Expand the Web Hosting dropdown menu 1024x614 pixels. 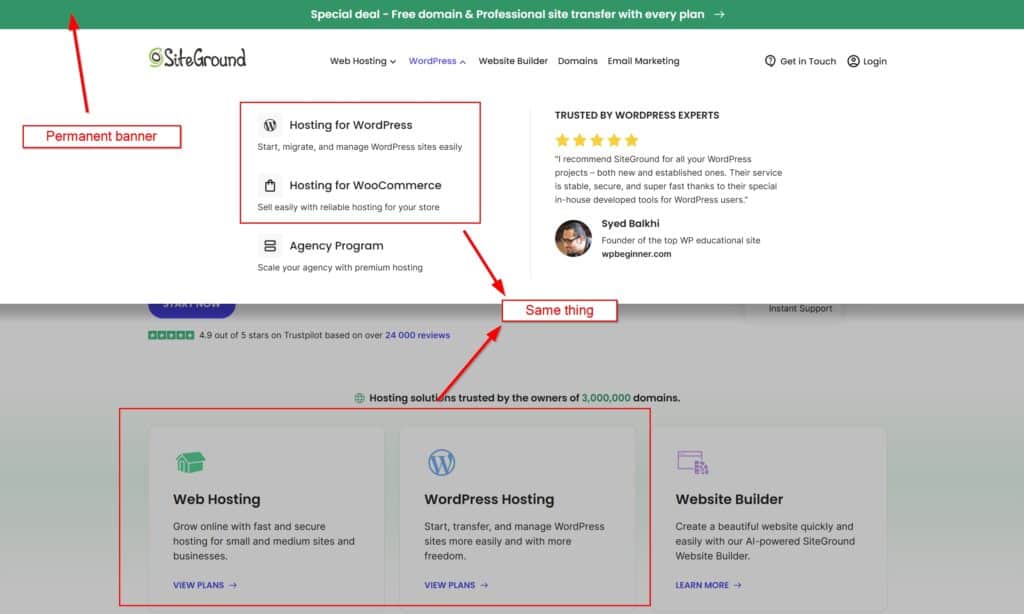click(x=363, y=61)
